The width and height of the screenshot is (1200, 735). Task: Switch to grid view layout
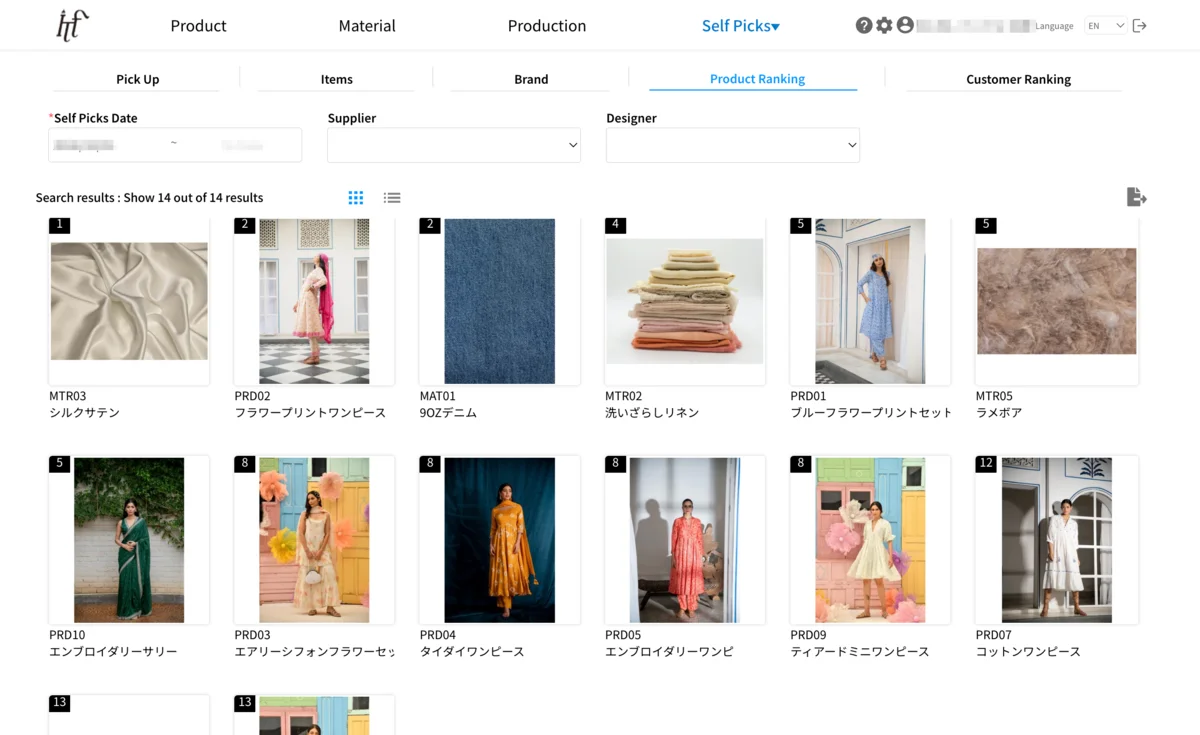point(356,198)
